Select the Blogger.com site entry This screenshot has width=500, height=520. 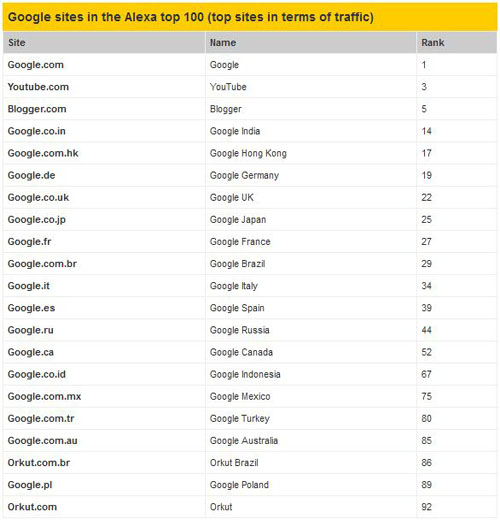37,109
